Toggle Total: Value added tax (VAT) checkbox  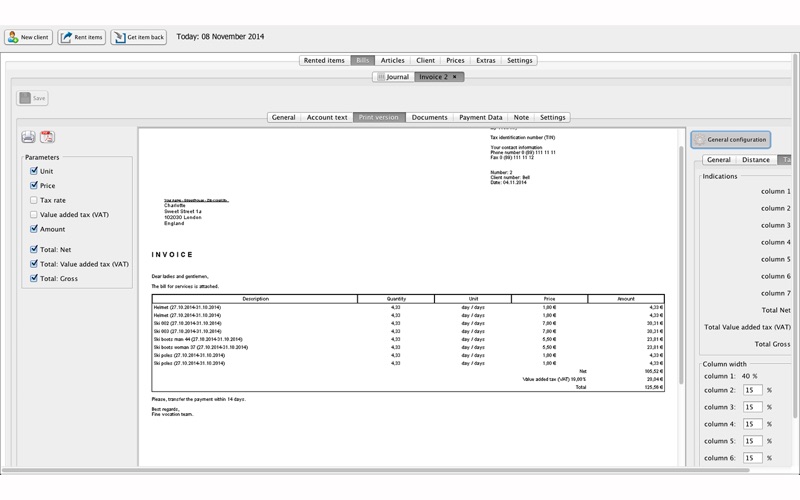point(34,264)
